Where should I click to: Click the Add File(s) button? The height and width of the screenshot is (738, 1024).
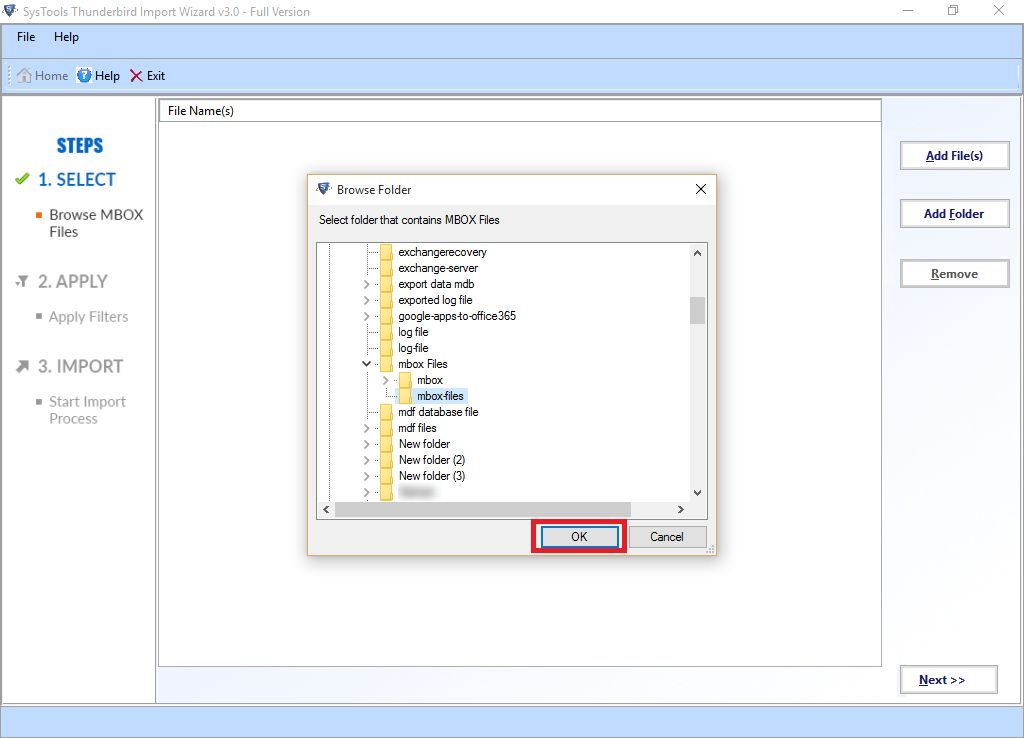(954, 156)
